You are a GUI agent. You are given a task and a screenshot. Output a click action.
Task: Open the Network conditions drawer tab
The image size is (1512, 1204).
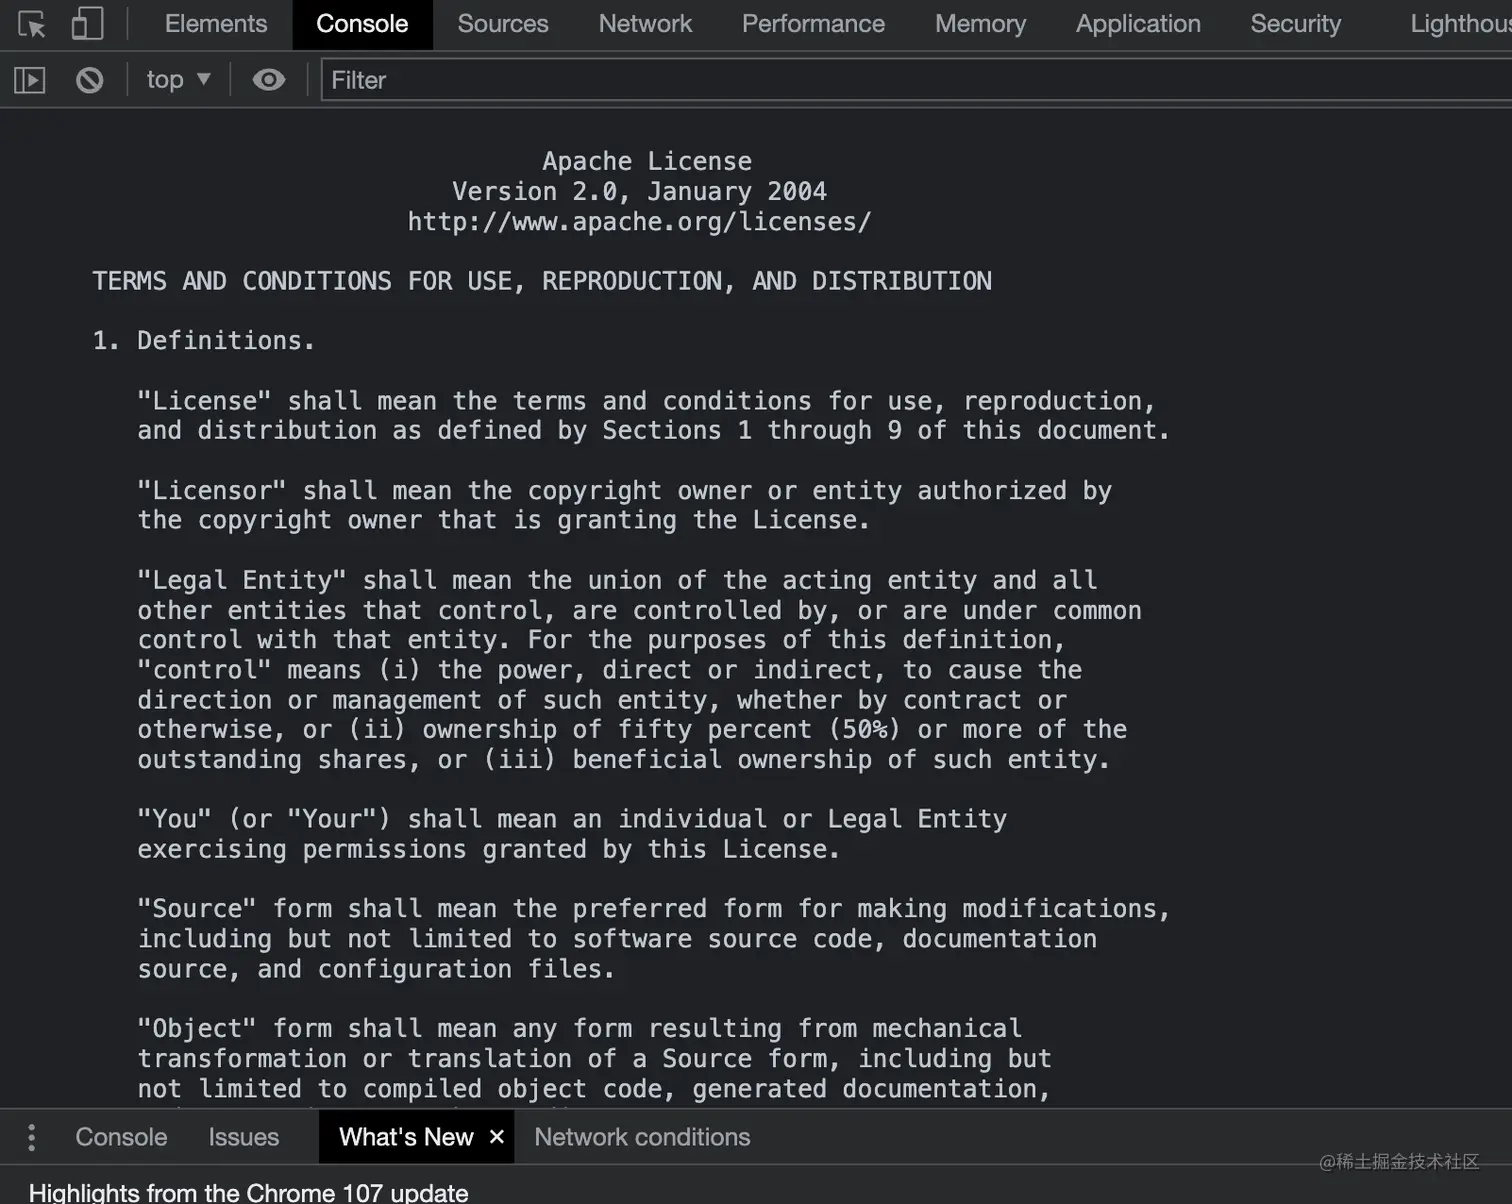coord(642,1137)
